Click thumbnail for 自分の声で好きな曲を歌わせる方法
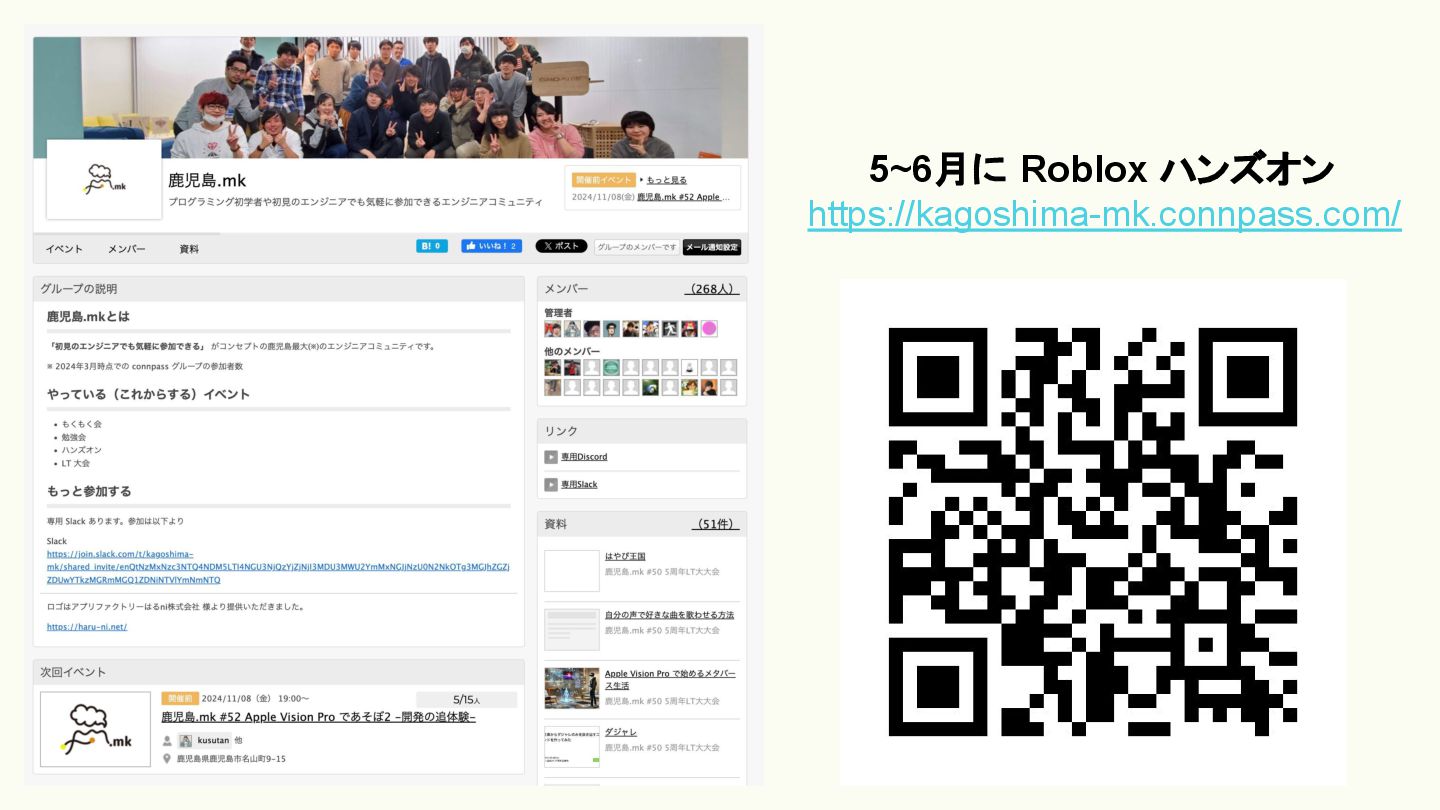 pyautogui.click(x=572, y=630)
